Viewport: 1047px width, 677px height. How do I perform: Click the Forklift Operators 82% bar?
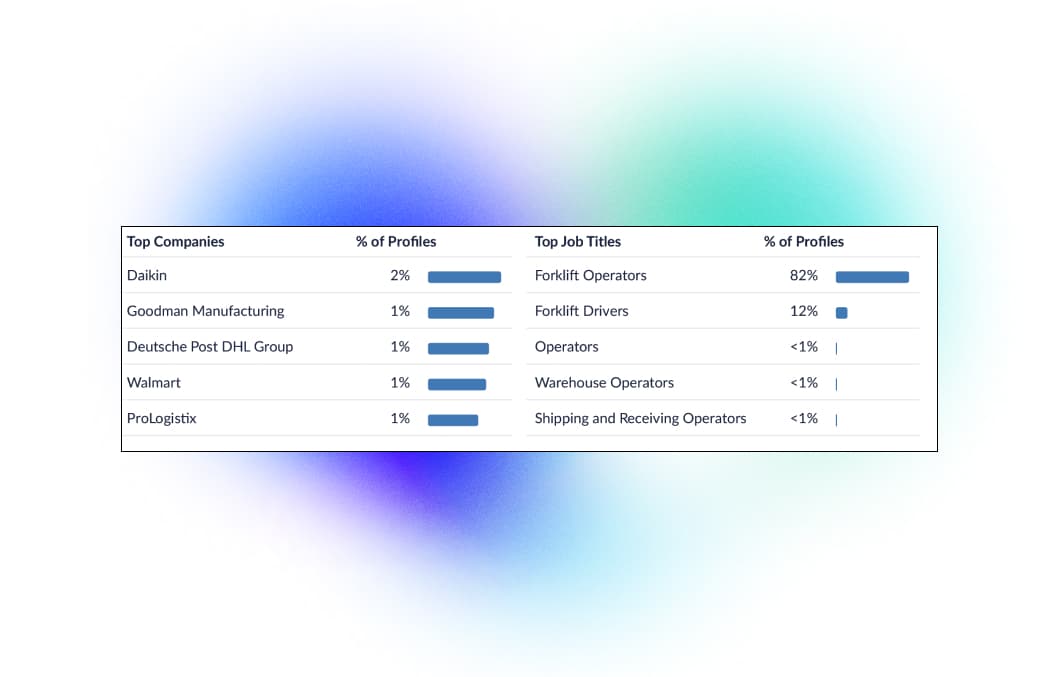coord(872,277)
